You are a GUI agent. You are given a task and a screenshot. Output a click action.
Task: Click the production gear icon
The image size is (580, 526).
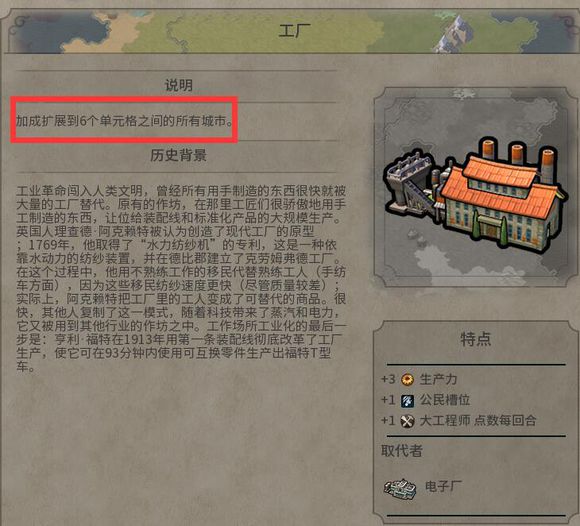pos(408,379)
